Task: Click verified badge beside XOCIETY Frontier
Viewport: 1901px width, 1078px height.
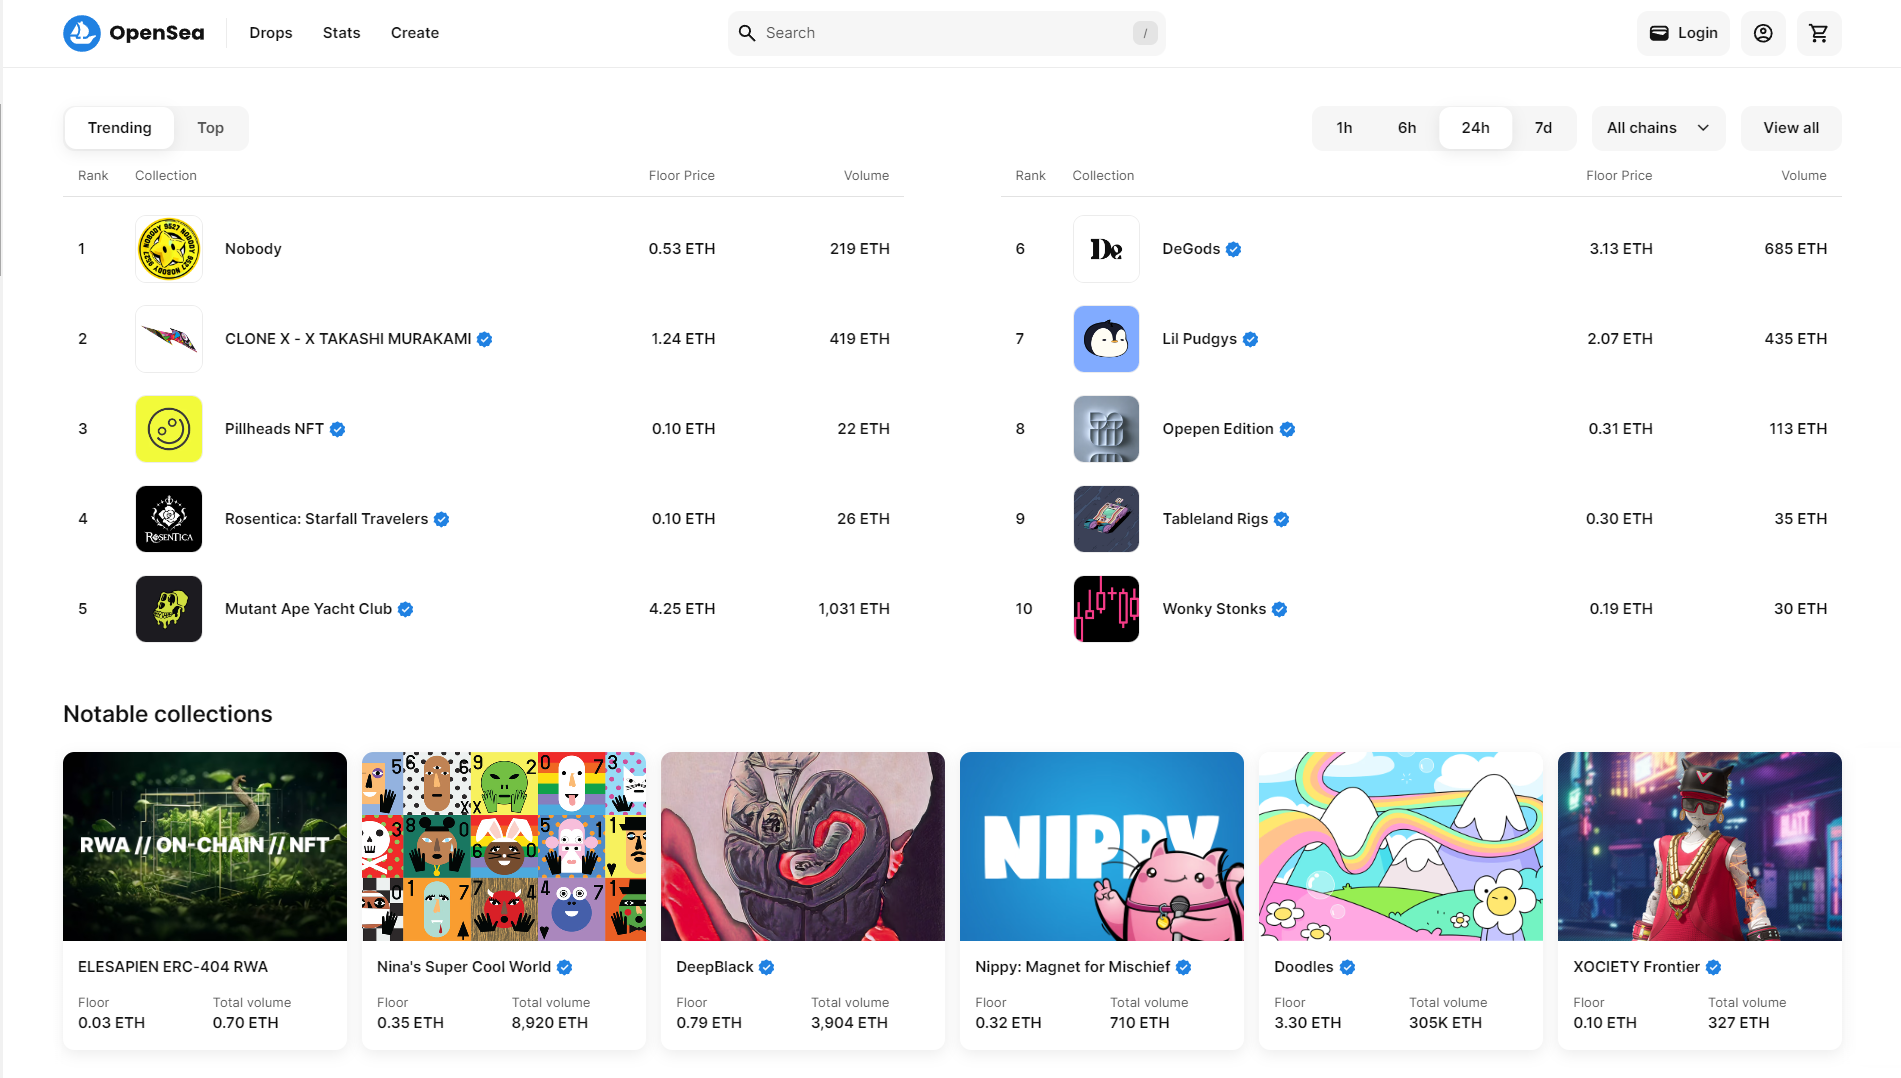Action: [x=1713, y=968]
